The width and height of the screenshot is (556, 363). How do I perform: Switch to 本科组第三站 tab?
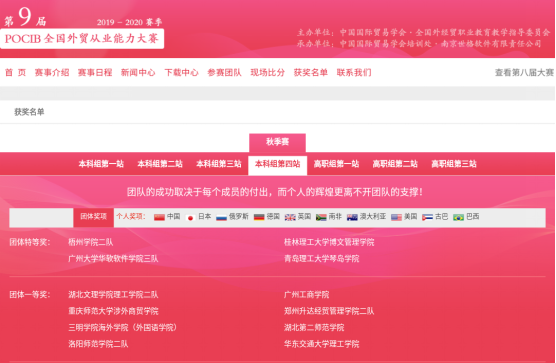click(x=219, y=164)
